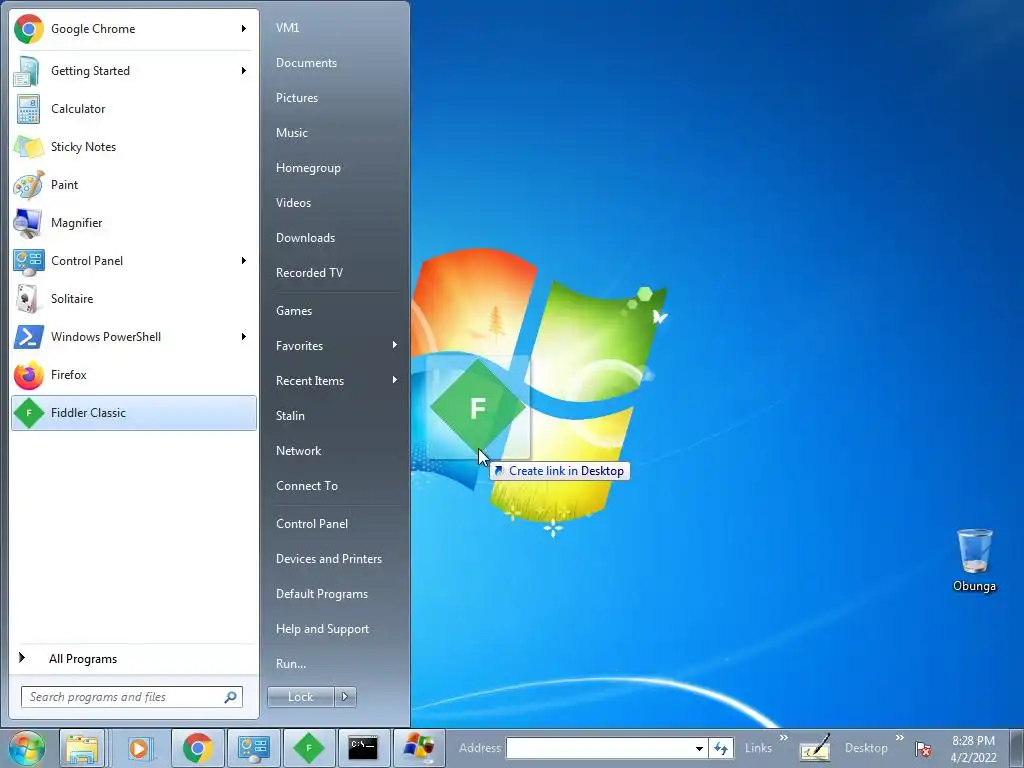The width and height of the screenshot is (1024, 768).
Task: Open Homegroup
Action: 308,168
